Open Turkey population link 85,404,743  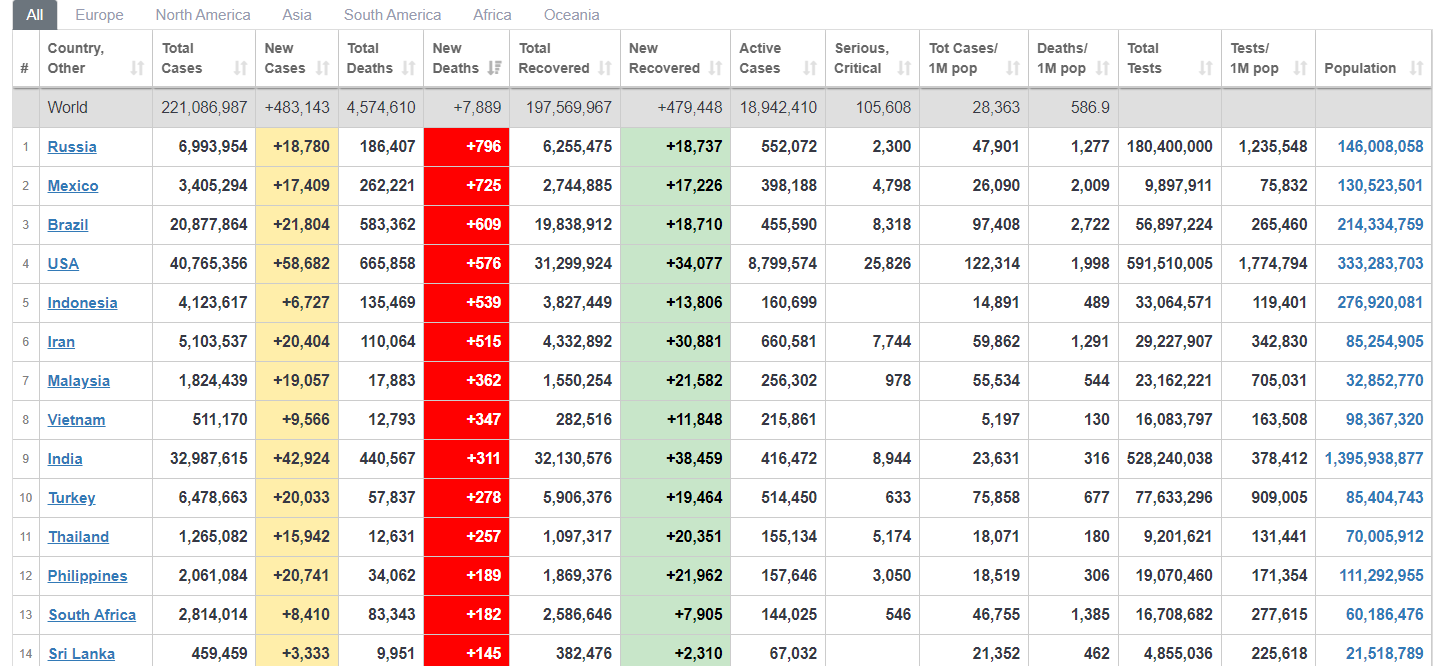(x=1385, y=498)
